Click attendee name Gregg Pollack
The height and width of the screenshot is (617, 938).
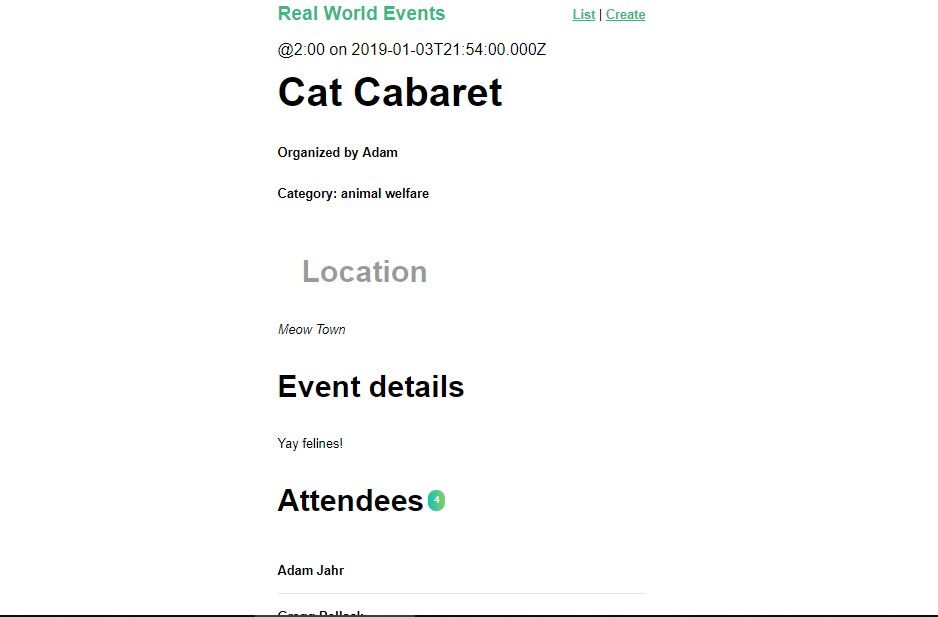pos(320,613)
